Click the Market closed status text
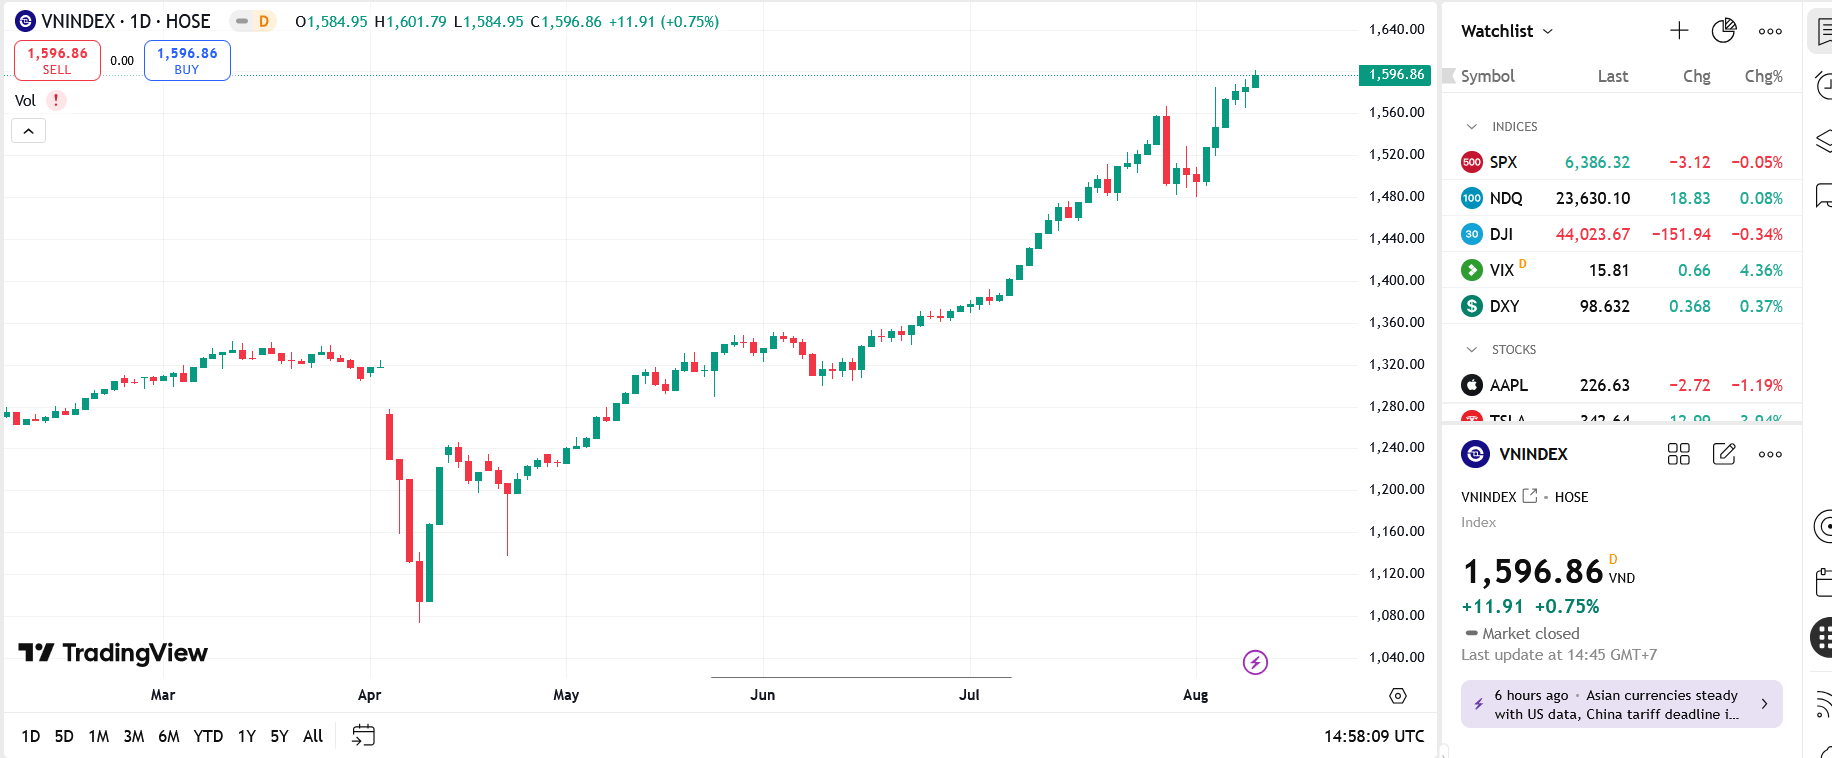This screenshot has width=1832, height=758. [x=1531, y=633]
